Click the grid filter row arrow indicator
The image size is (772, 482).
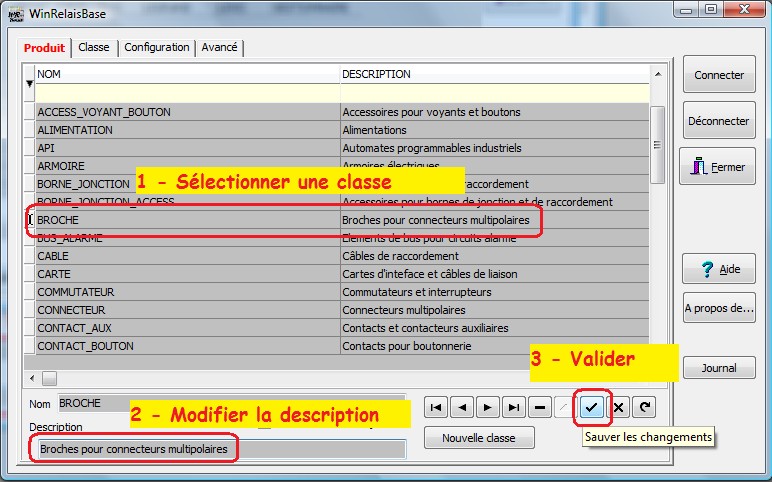click(29, 84)
